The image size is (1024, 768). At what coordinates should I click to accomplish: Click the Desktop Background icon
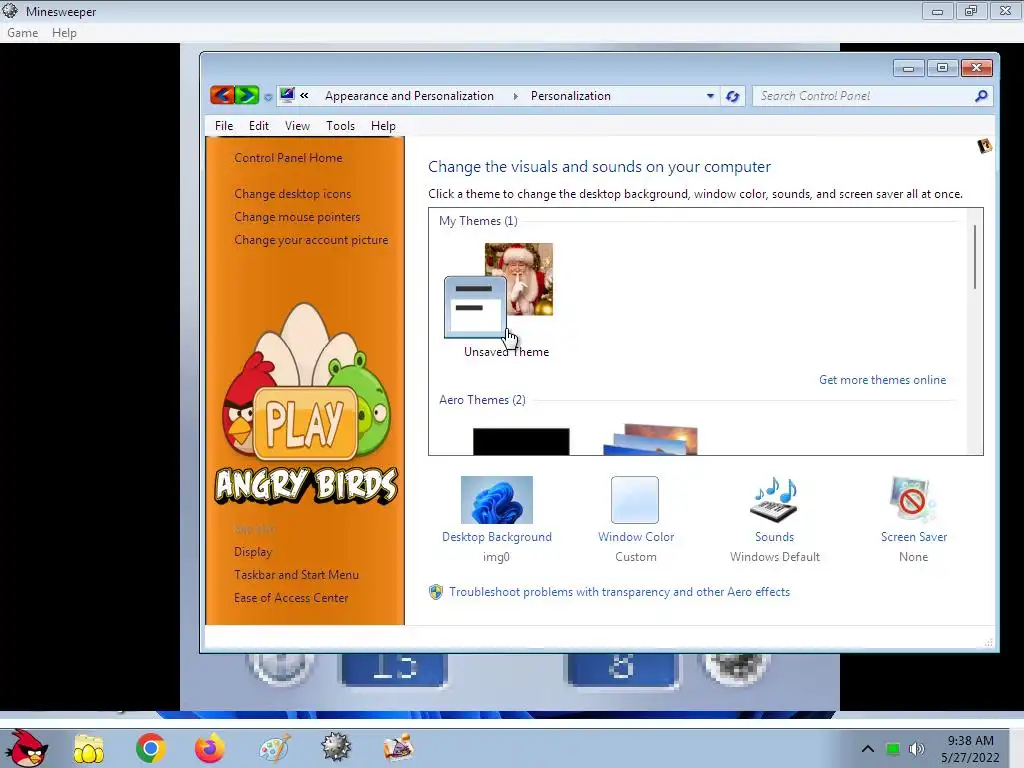point(496,500)
